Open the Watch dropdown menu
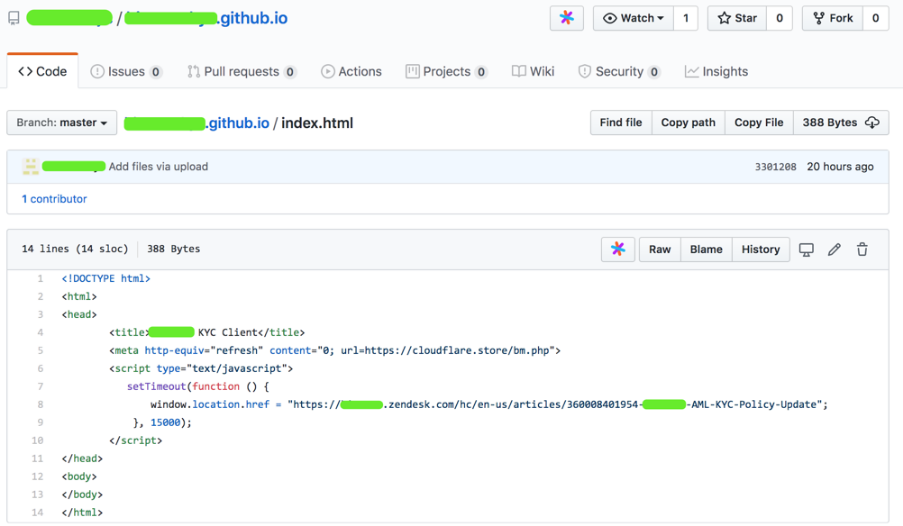903x526 pixels. coord(633,18)
